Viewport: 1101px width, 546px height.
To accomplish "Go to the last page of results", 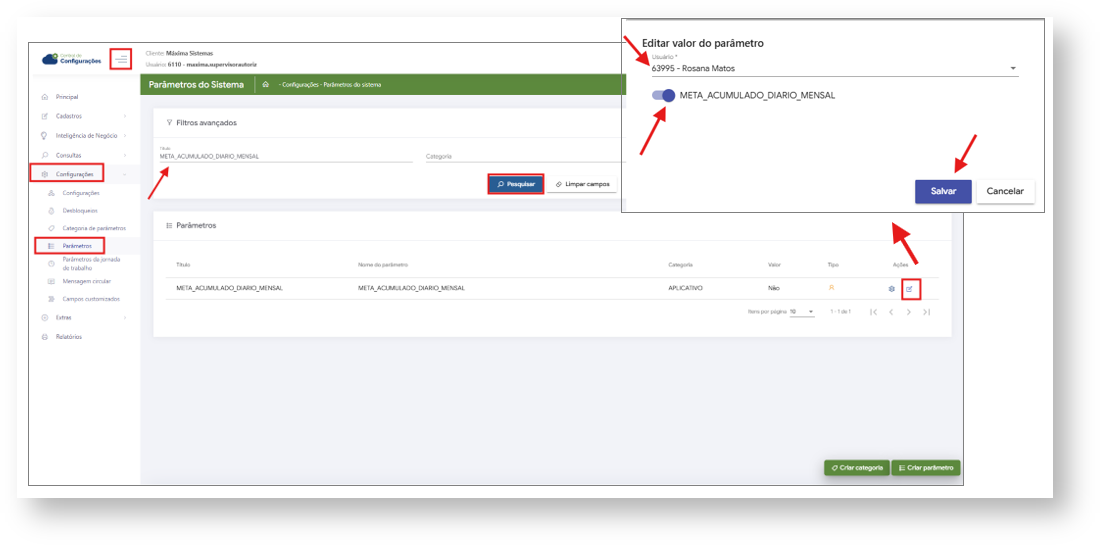I will pyautogui.click(x=927, y=312).
